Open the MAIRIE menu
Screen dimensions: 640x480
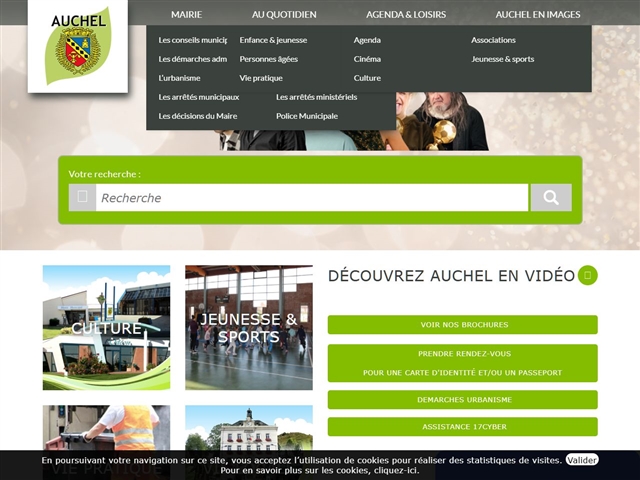[187, 15]
